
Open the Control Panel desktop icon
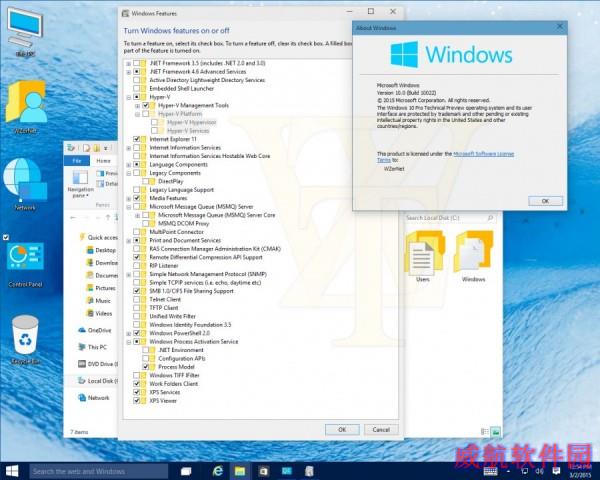pyautogui.click(x=25, y=264)
